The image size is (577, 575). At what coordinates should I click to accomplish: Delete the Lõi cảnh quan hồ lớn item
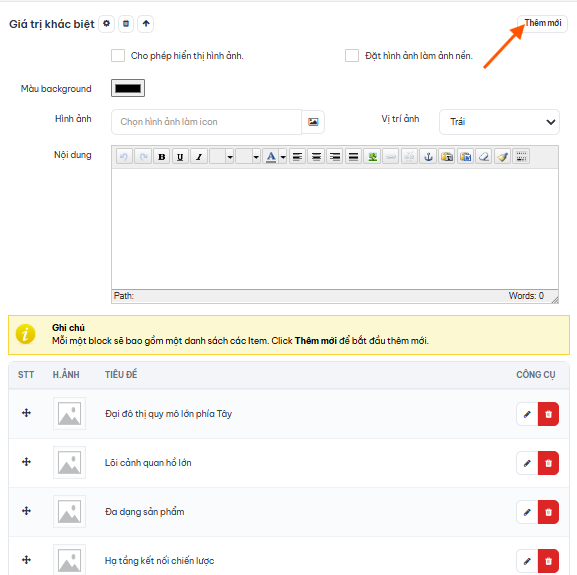point(548,463)
